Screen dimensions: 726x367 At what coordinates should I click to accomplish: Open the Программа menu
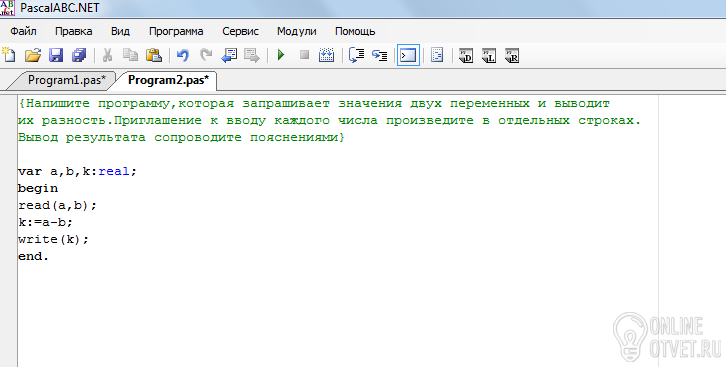[x=176, y=31]
